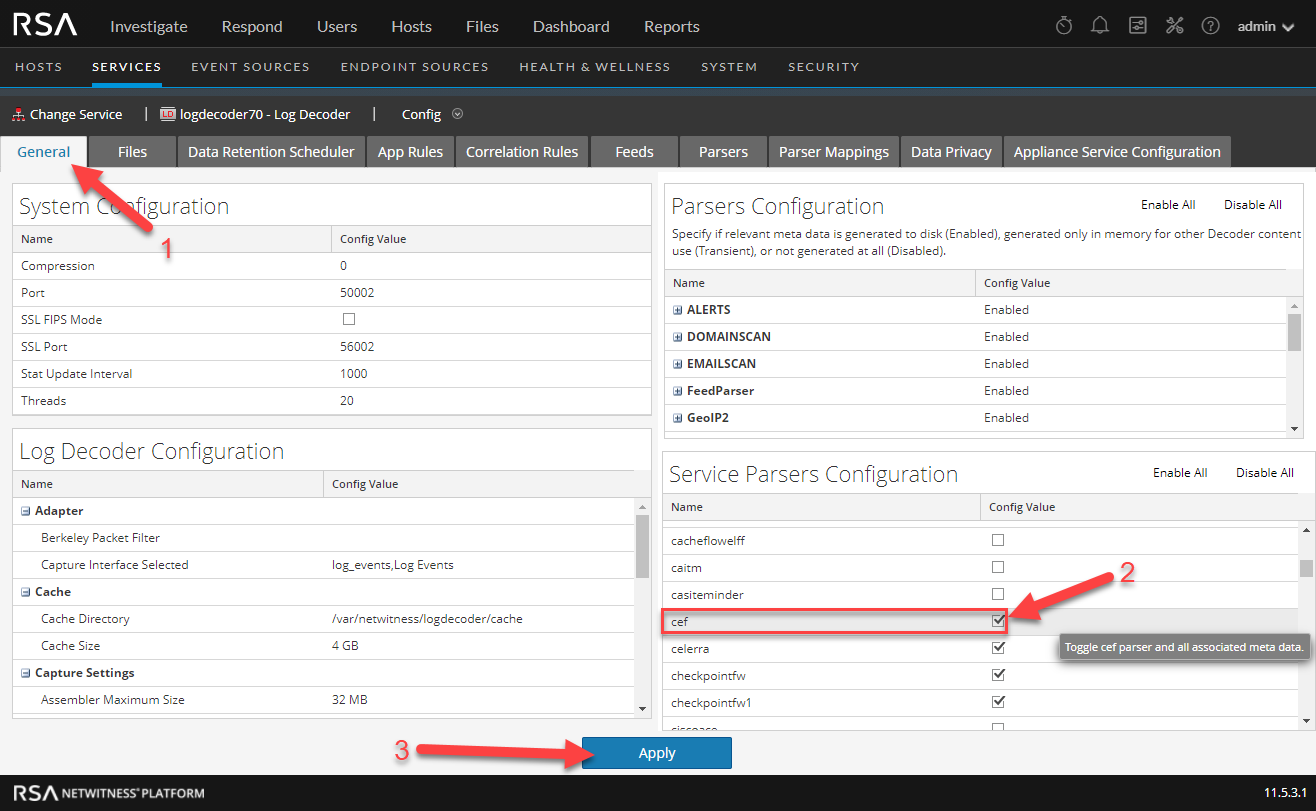Open the help question mark icon
Screen dimensions: 1316x811
pyautogui.click(x=1210, y=26)
